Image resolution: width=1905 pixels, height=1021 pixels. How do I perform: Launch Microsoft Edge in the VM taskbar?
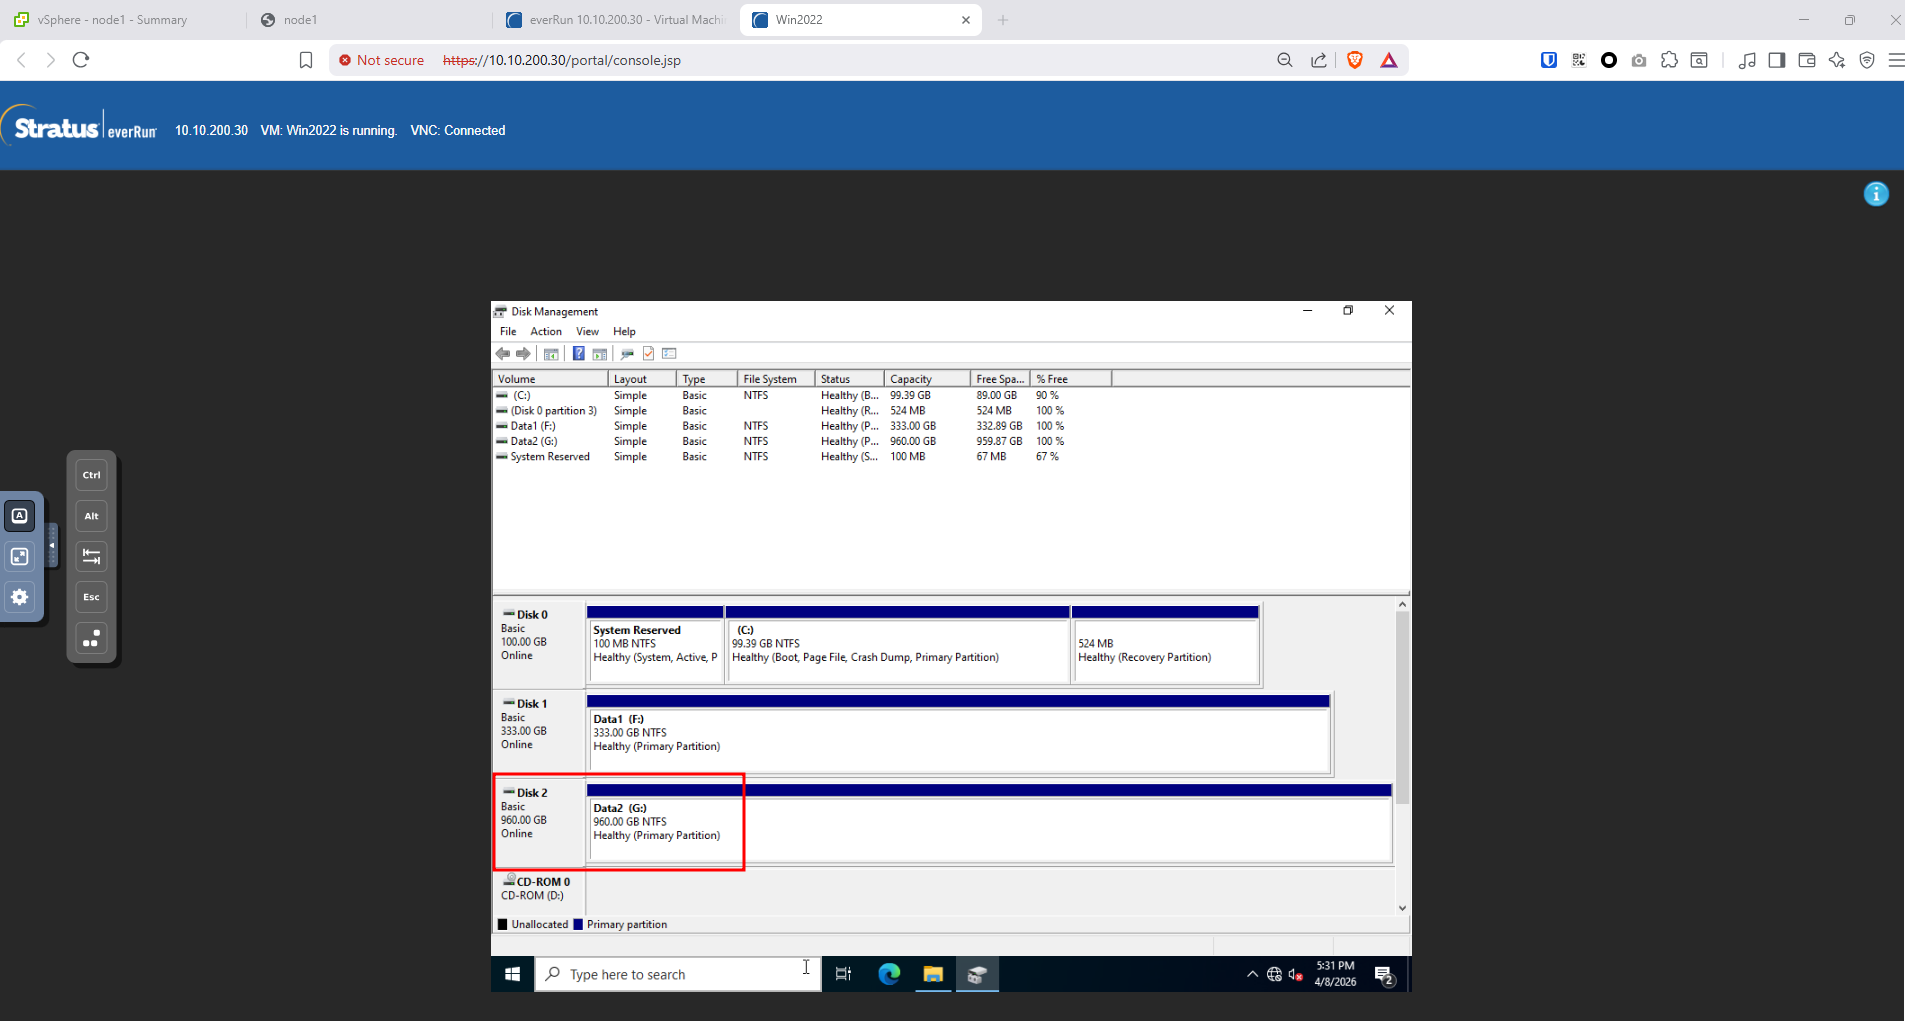(889, 974)
